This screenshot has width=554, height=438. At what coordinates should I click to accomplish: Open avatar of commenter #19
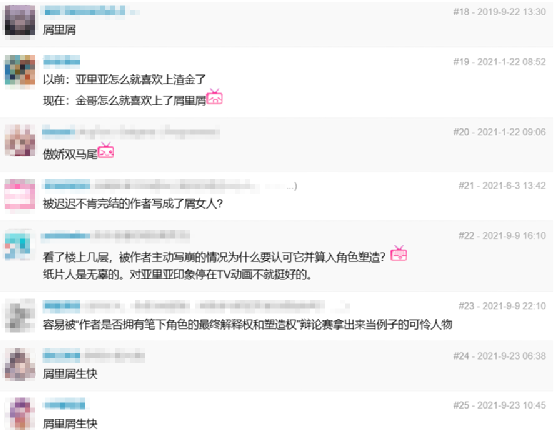pyautogui.click(x=20, y=70)
